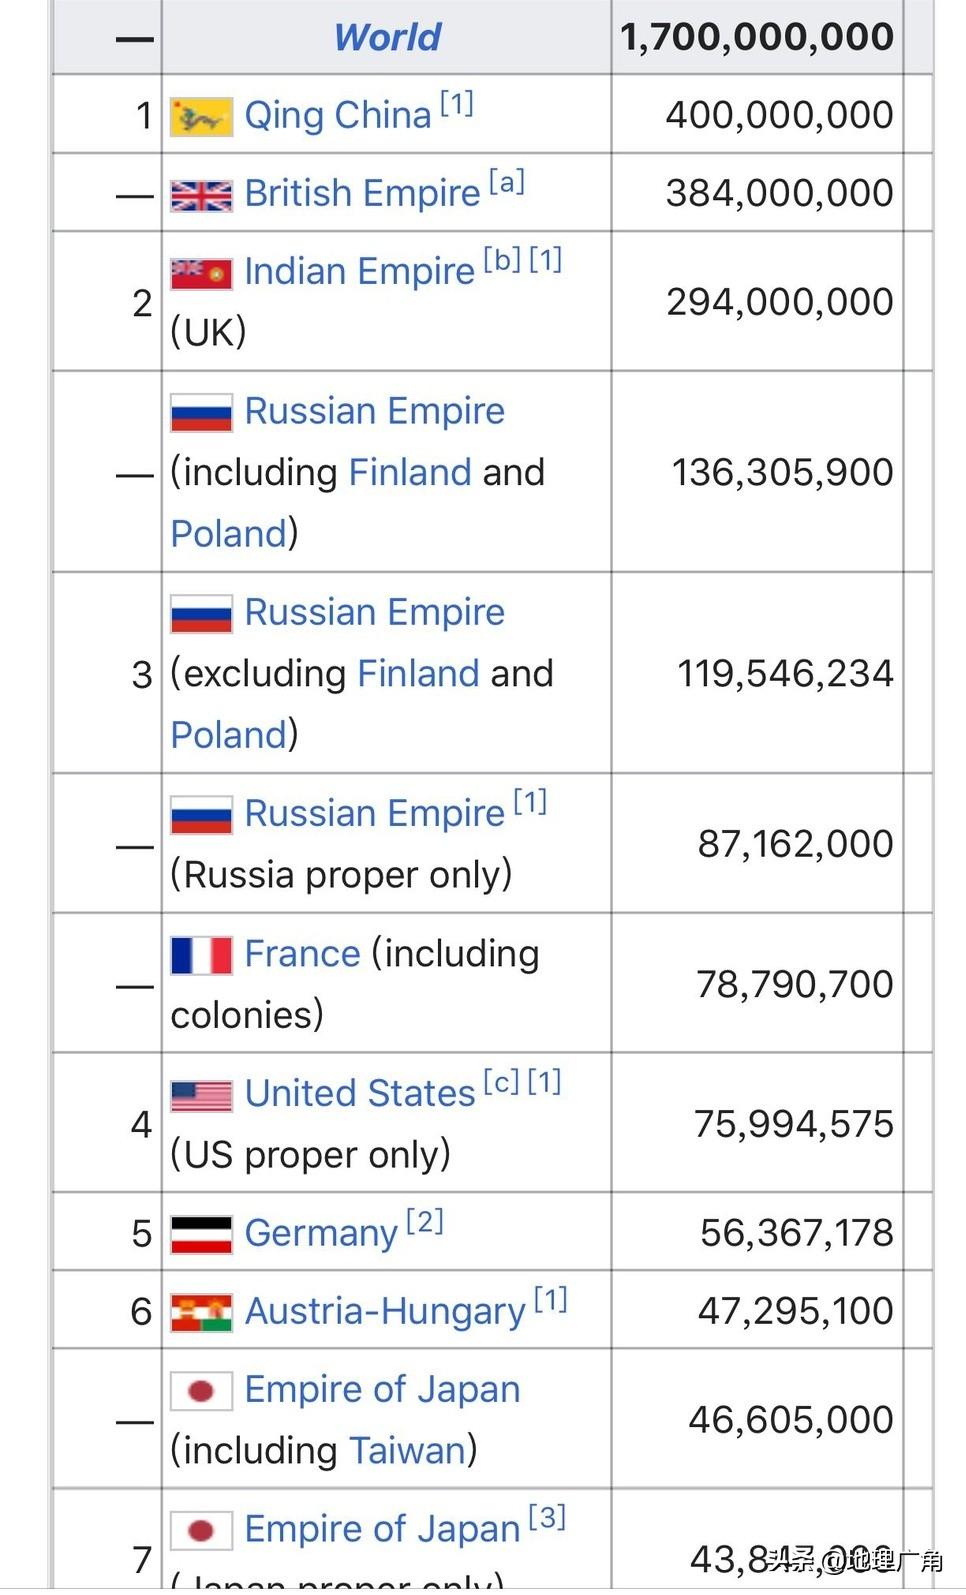Select the 400,000,000 population cell
Screen dimensions: 966x1595
(x=778, y=115)
